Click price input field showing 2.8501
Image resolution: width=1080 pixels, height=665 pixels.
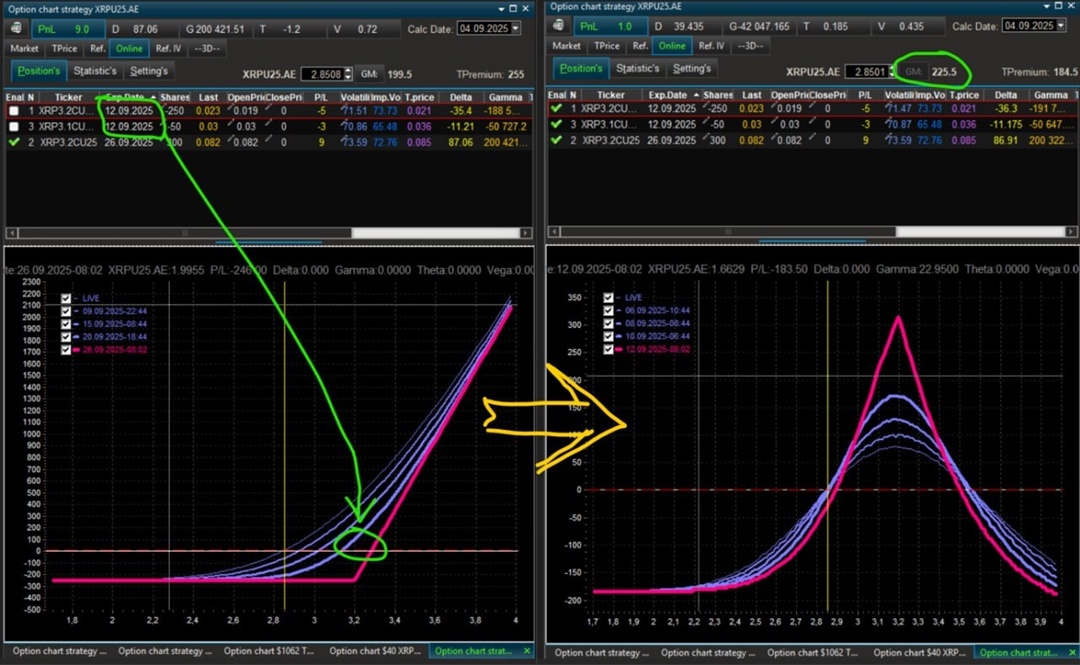(x=866, y=72)
